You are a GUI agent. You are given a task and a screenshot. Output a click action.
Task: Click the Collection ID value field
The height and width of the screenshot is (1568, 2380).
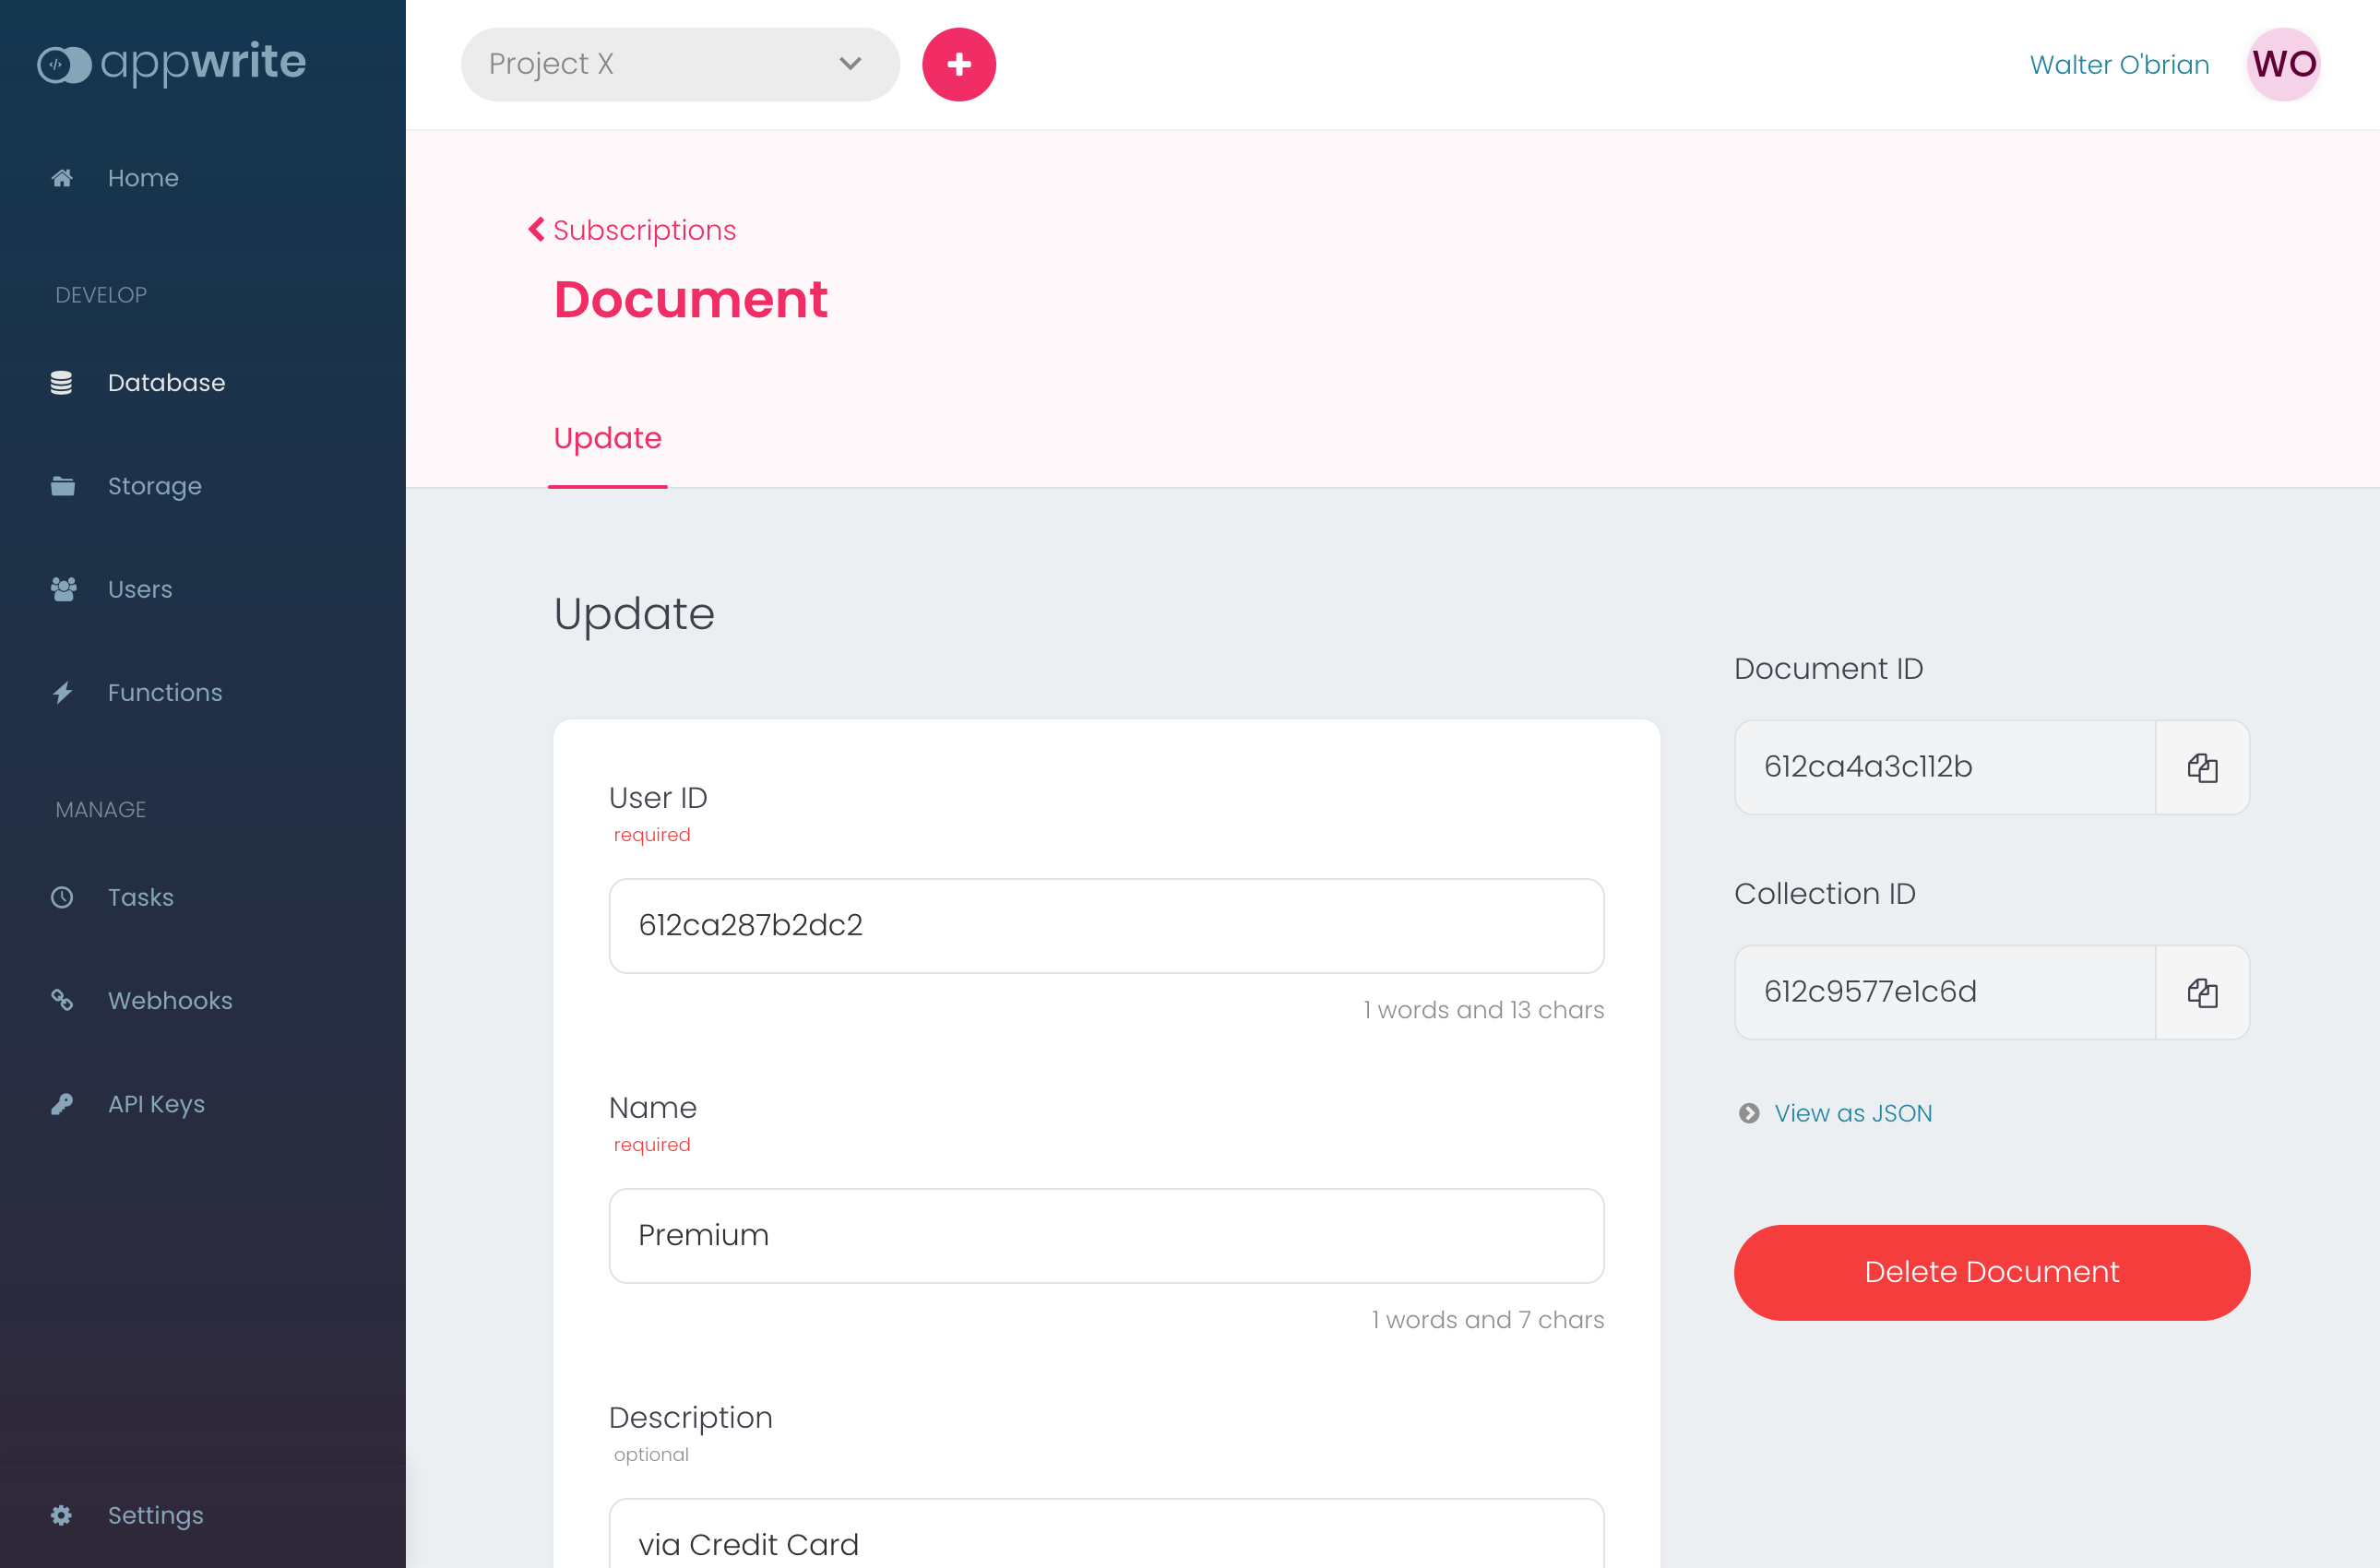click(1945, 992)
